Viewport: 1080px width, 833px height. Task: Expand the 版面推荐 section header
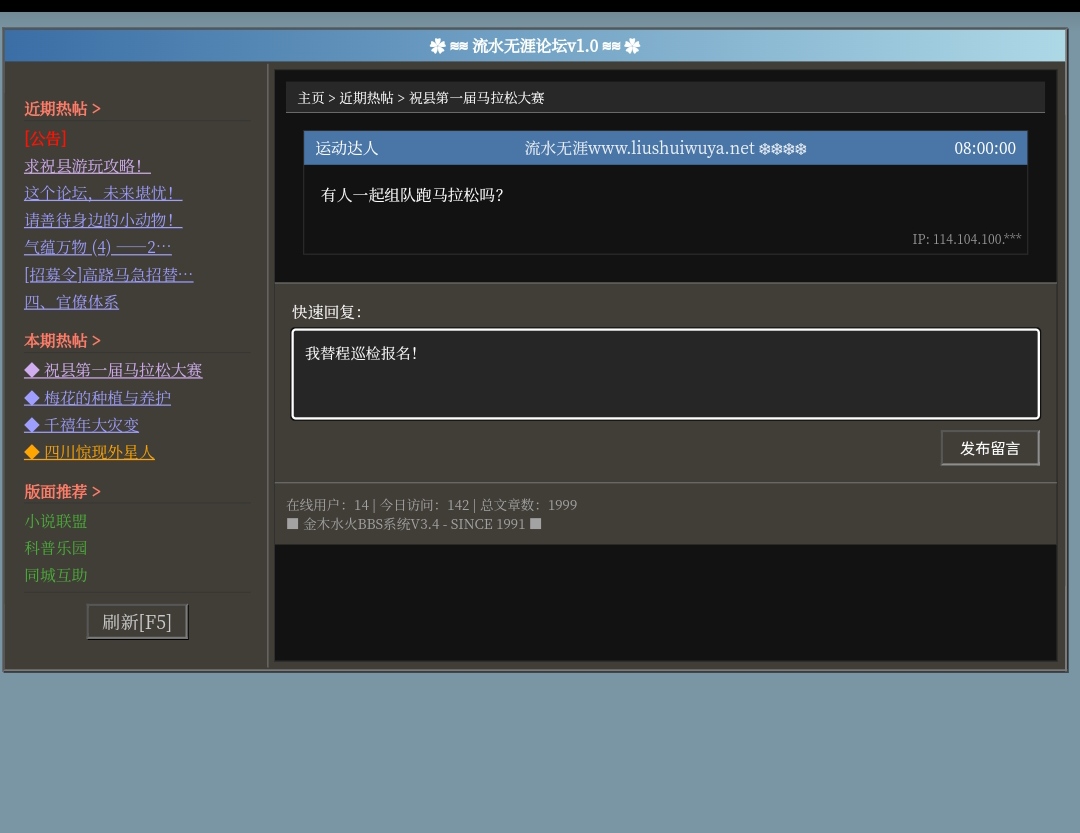(63, 491)
